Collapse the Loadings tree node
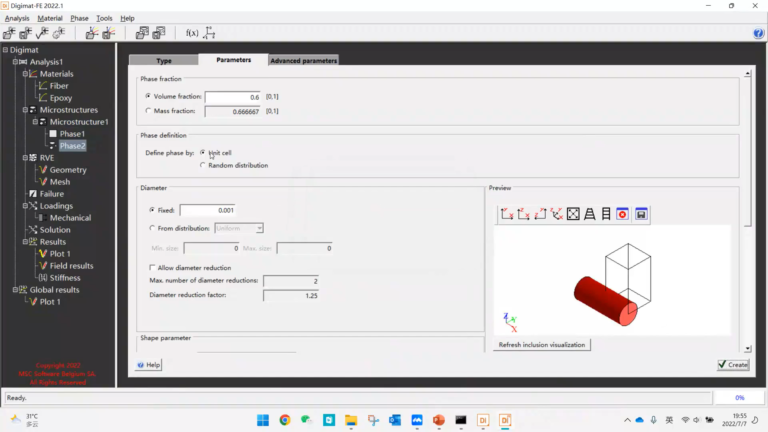Image resolution: width=768 pixels, height=432 pixels. [x=25, y=206]
